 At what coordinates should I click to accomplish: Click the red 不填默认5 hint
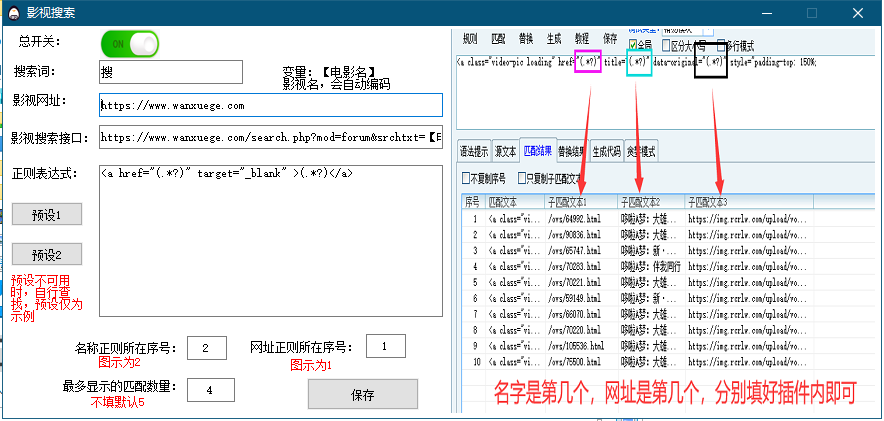point(118,402)
